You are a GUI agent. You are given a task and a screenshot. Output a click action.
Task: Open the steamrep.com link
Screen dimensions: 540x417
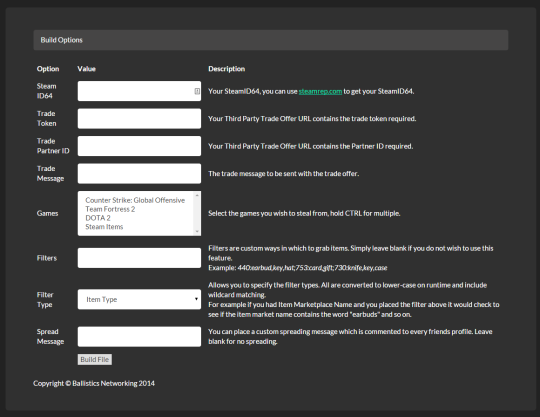point(320,91)
